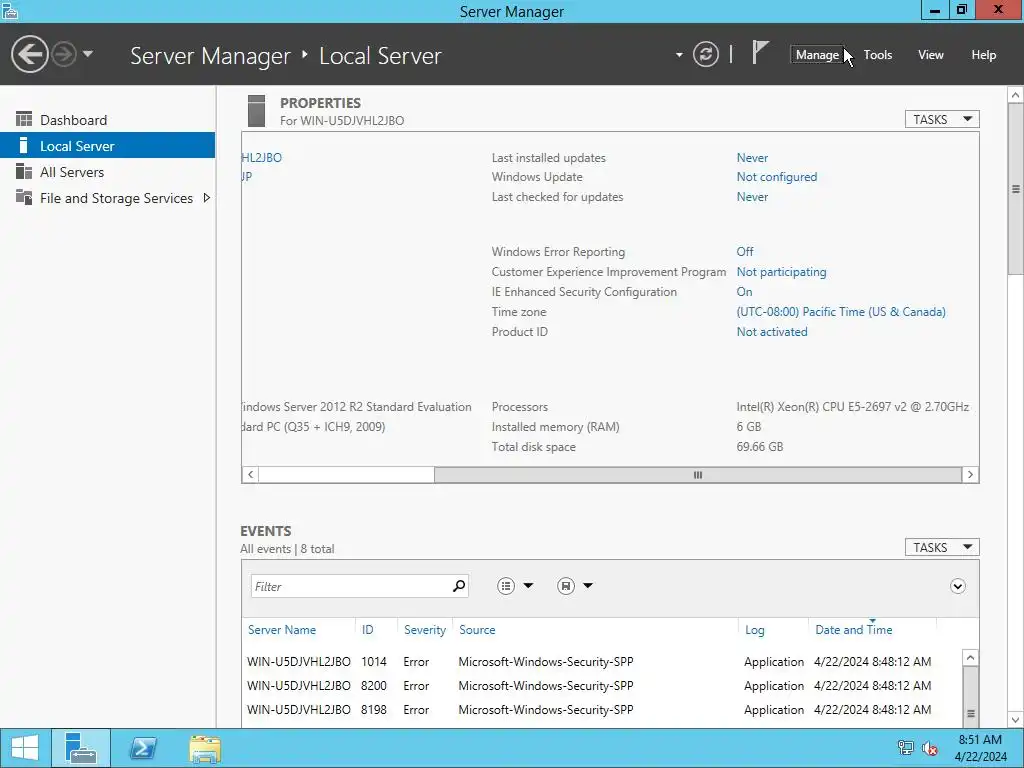Click main pane scroll down arrow
The image size is (1024, 768).
(x=1016, y=720)
